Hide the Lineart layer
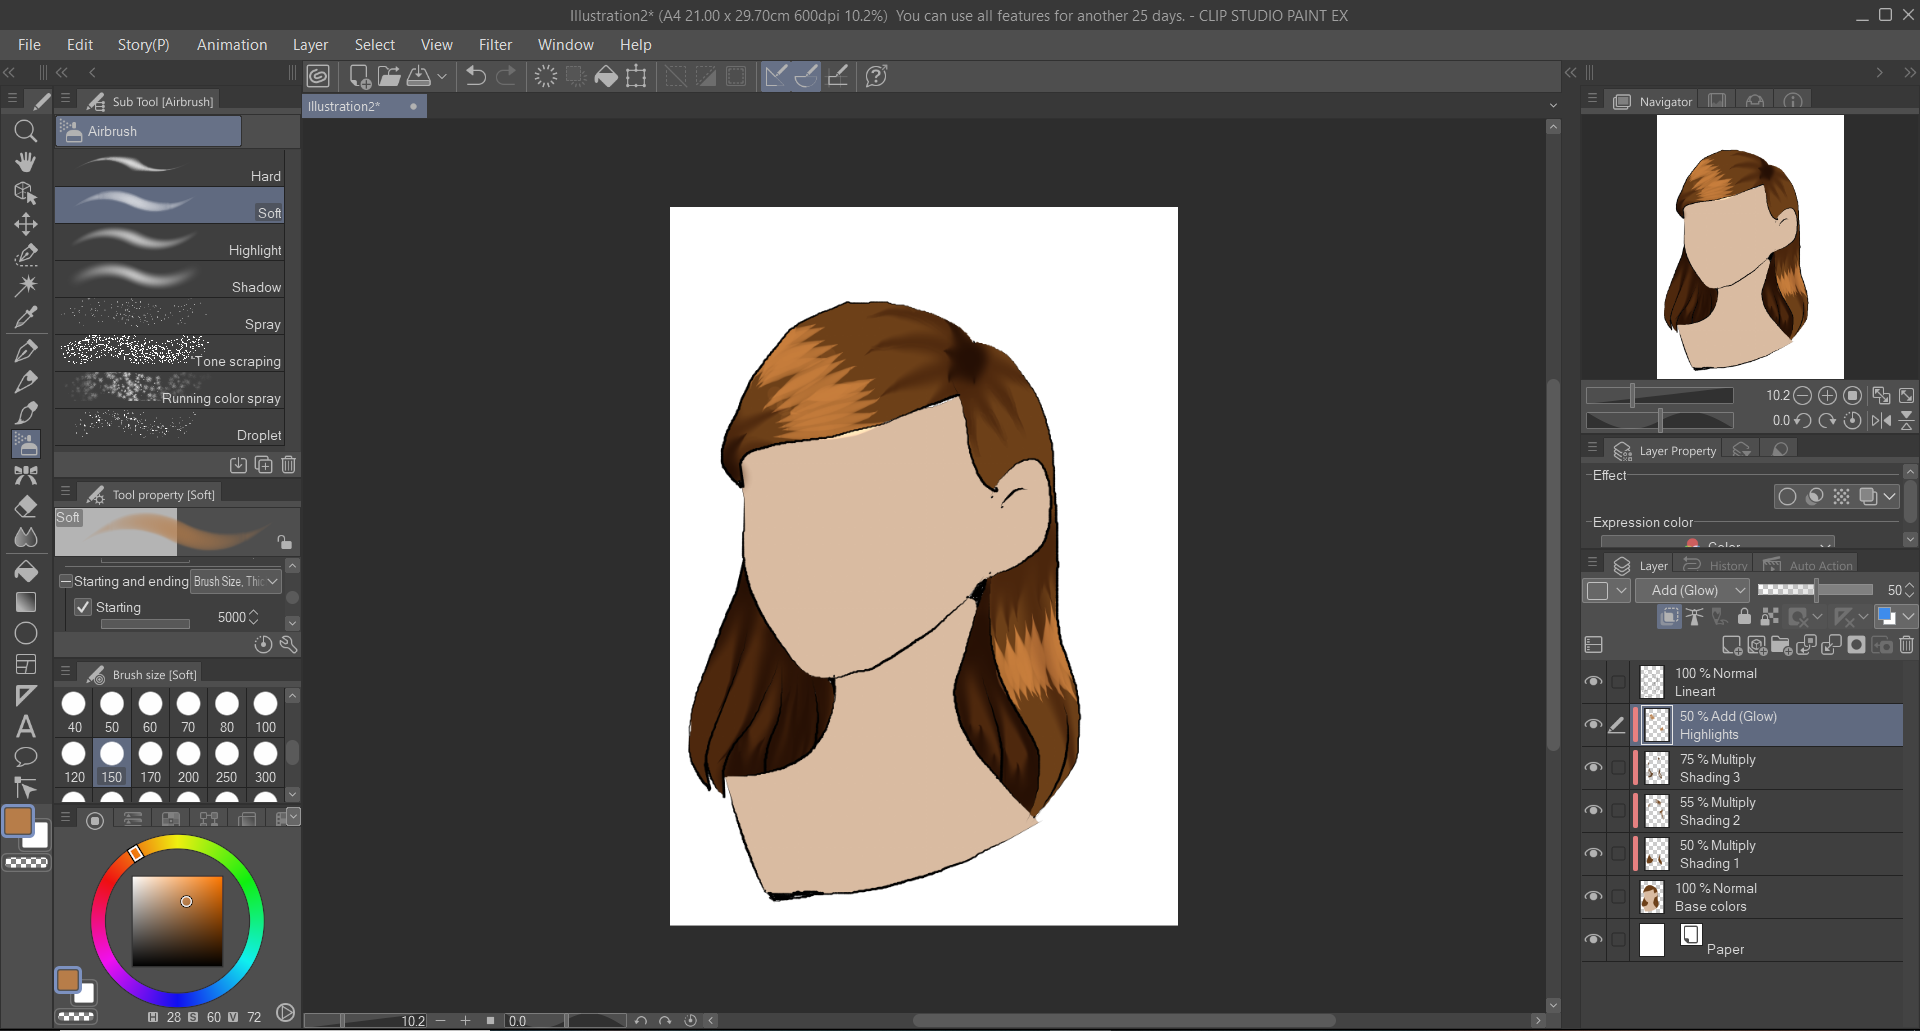 pyautogui.click(x=1593, y=682)
